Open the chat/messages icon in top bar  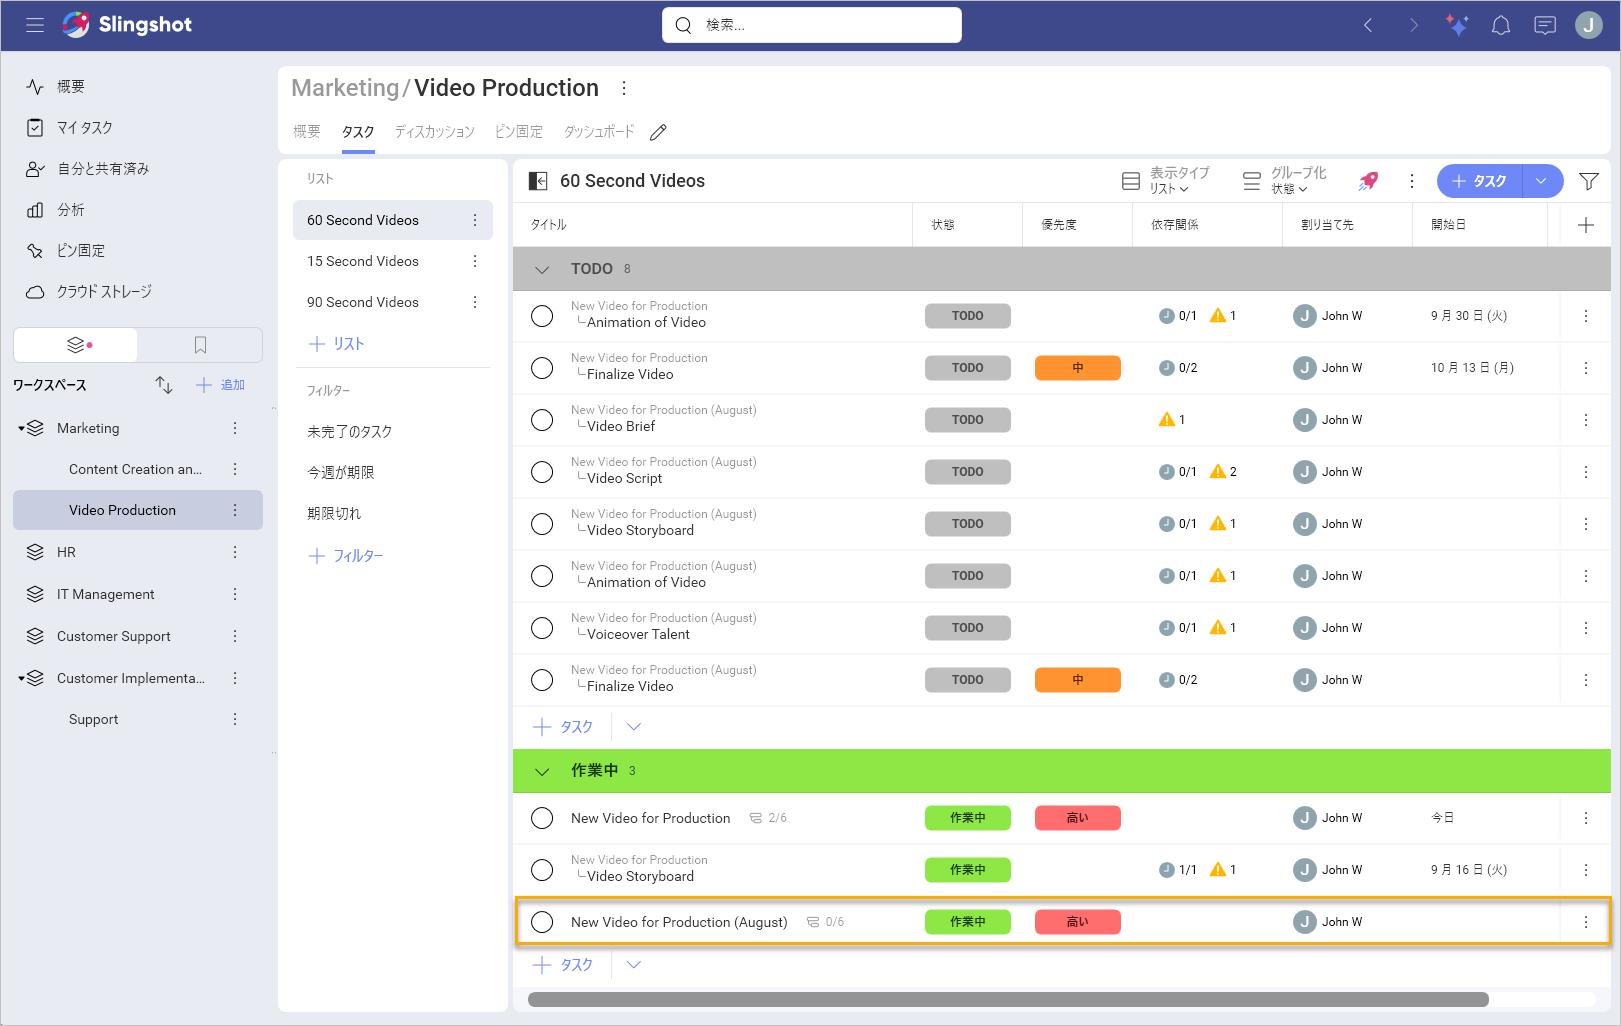click(x=1544, y=25)
